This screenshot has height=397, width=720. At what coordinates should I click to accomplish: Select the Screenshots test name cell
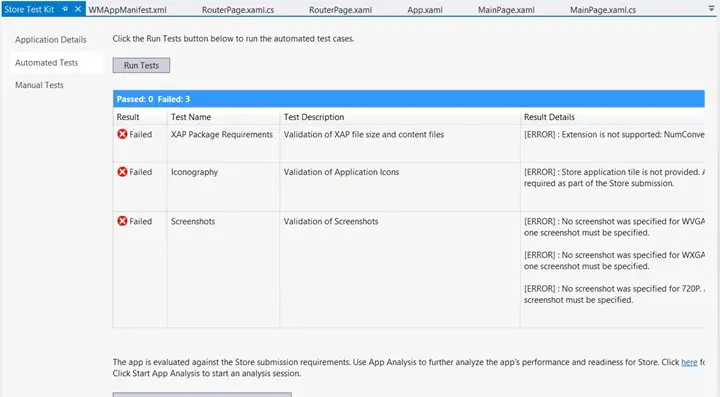[x=193, y=221]
